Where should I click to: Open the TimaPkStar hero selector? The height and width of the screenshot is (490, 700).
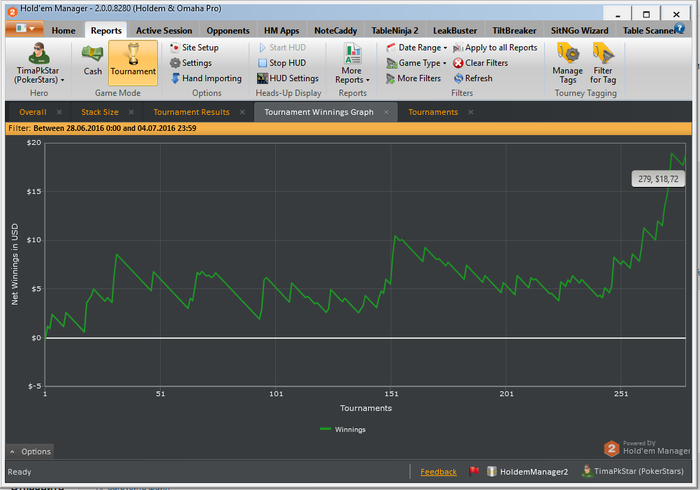39,63
